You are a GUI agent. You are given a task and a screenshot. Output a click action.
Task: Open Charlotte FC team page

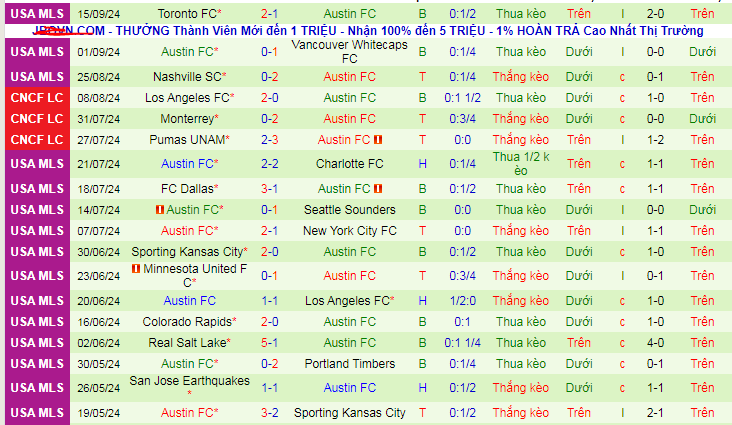point(349,163)
